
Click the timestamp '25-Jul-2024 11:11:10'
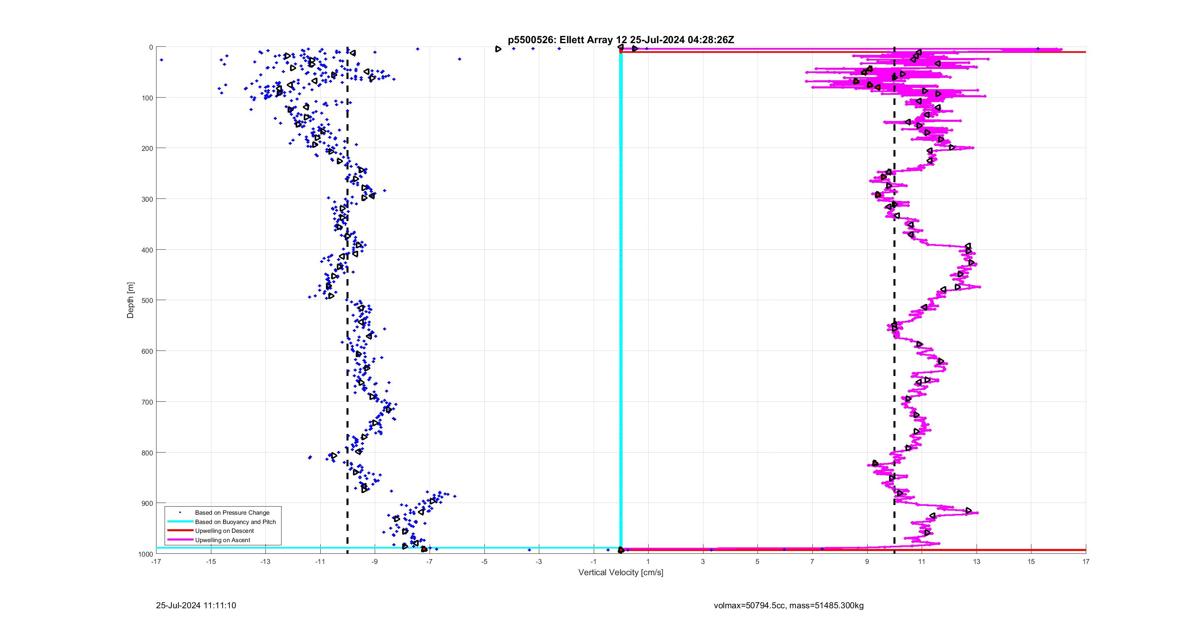tap(196, 605)
